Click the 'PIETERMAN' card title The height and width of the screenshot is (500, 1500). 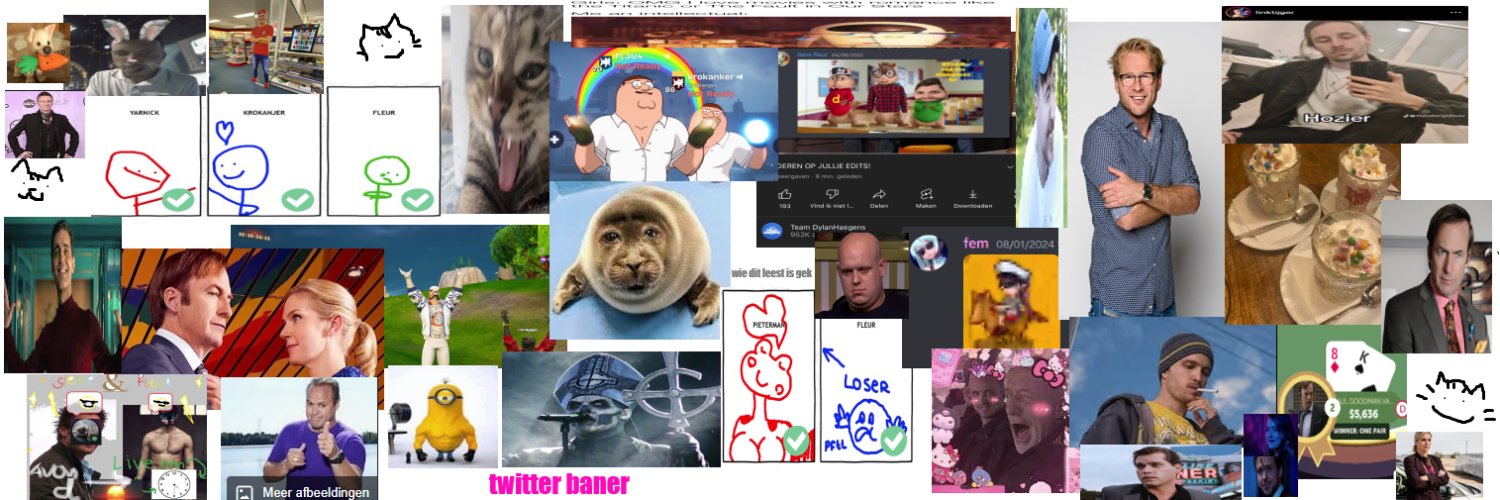(768, 324)
